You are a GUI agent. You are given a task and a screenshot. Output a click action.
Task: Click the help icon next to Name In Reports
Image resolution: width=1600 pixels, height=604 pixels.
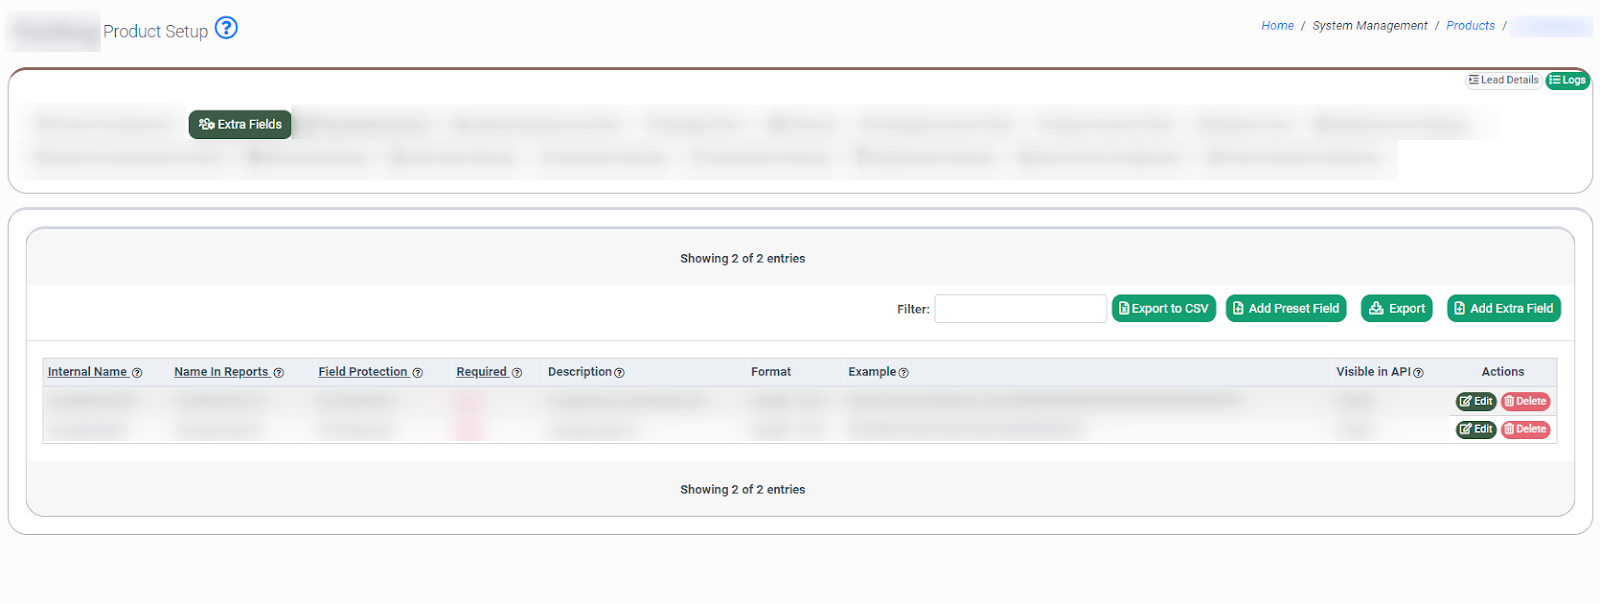point(279,373)
